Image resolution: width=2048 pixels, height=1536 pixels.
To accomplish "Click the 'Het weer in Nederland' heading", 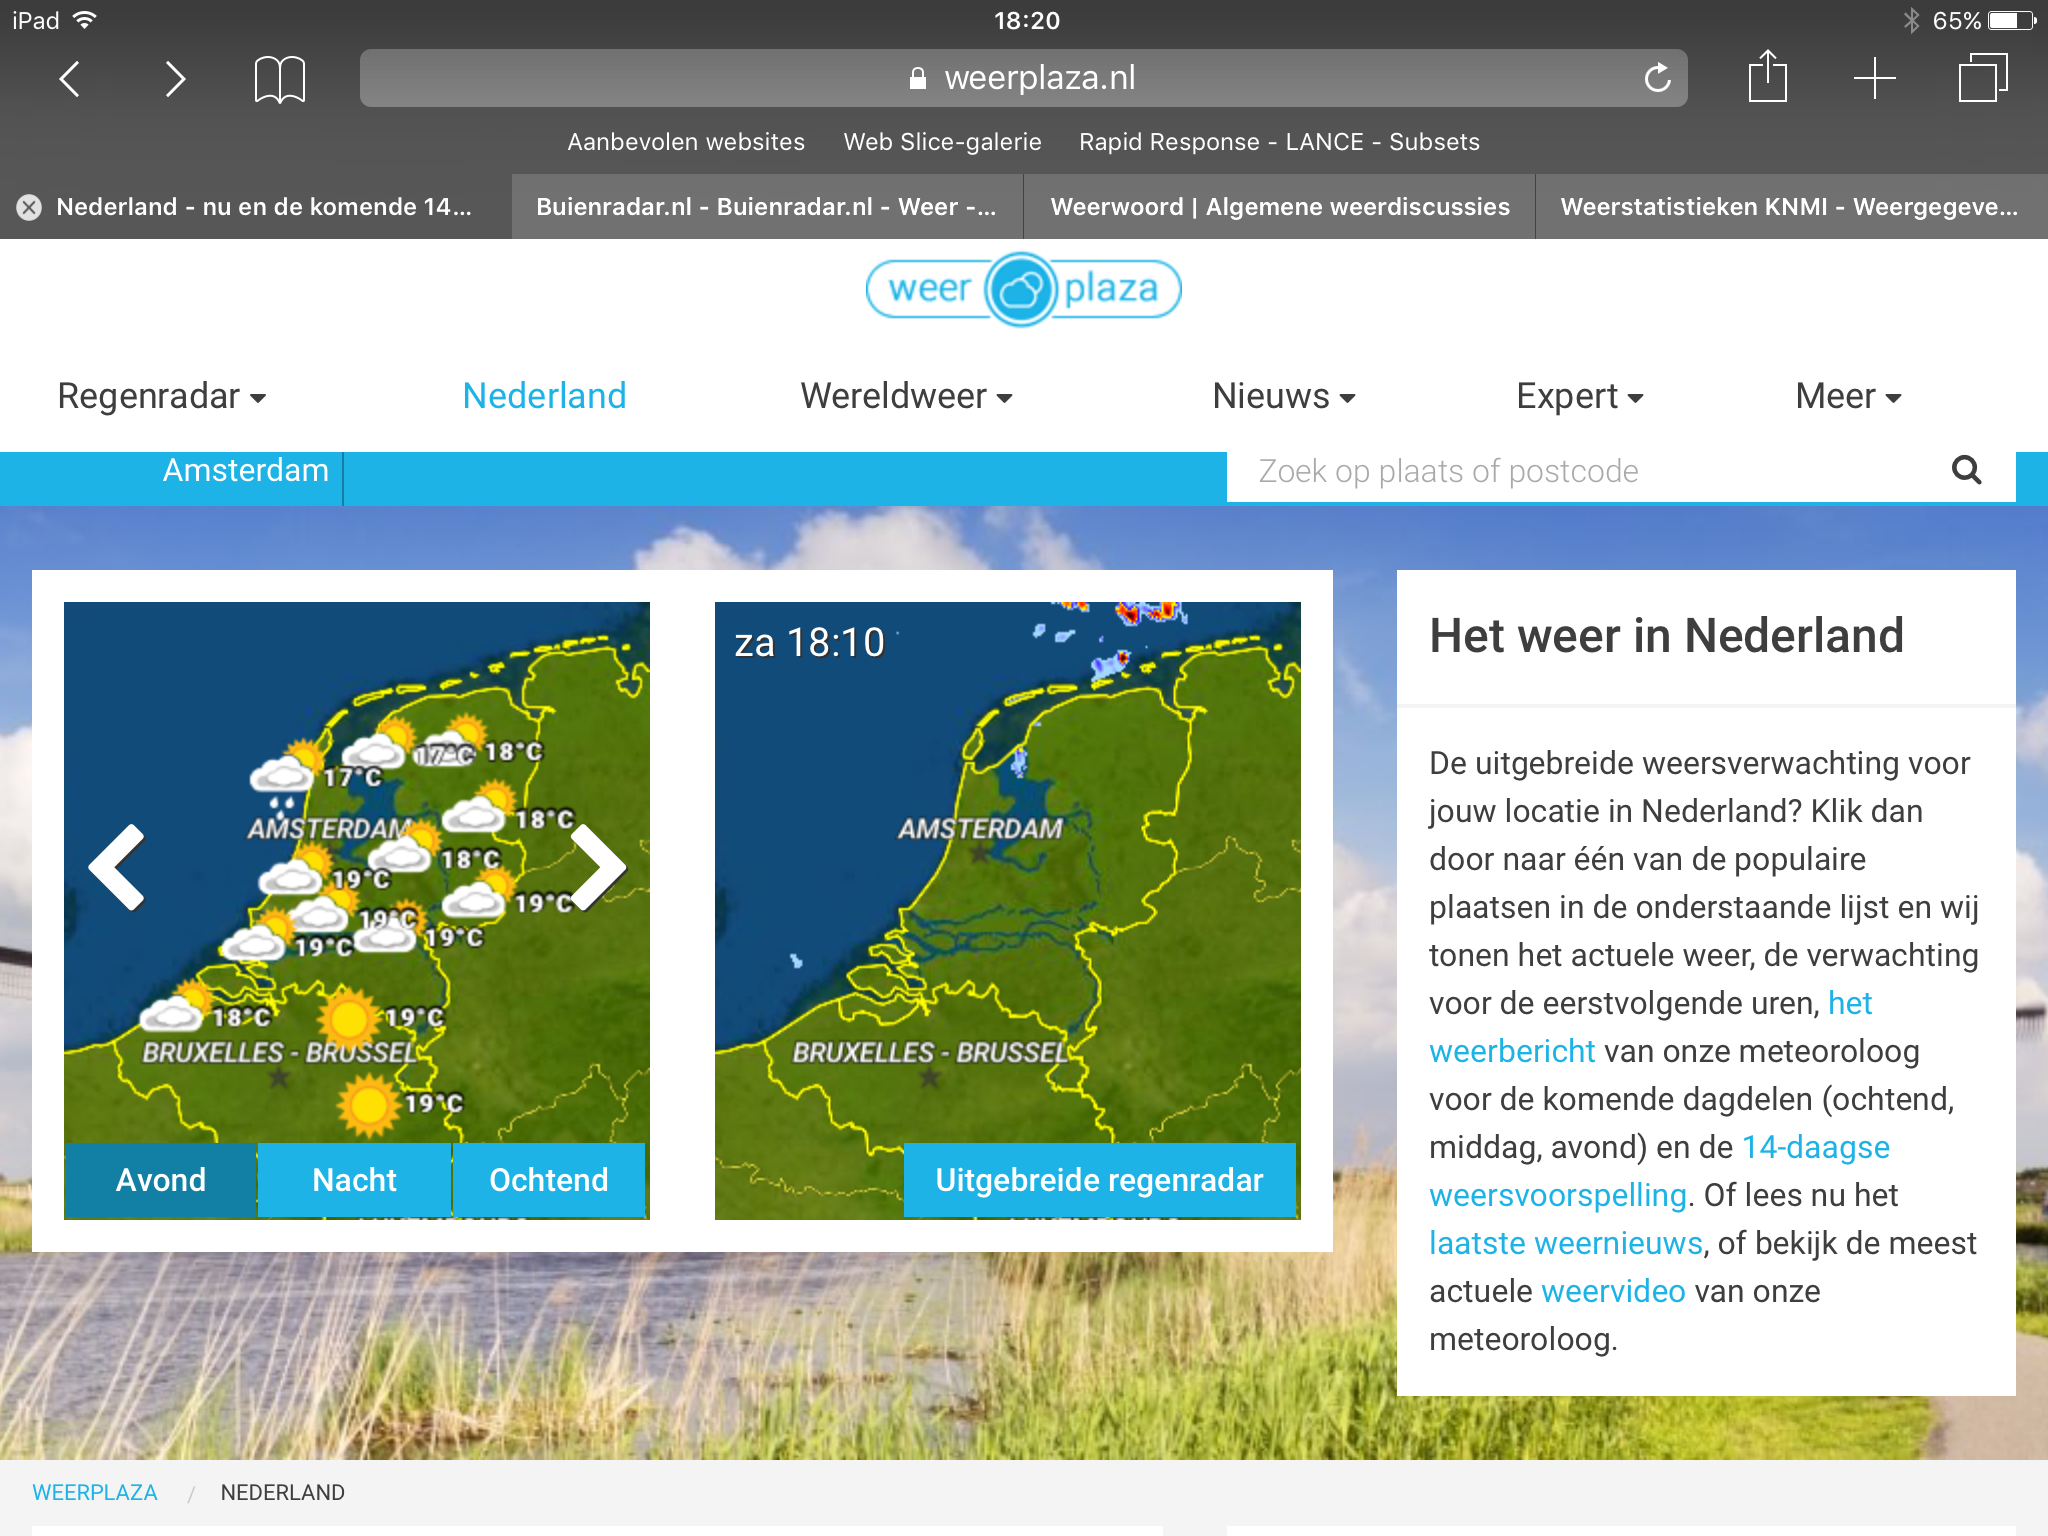I will (1666, 636).
